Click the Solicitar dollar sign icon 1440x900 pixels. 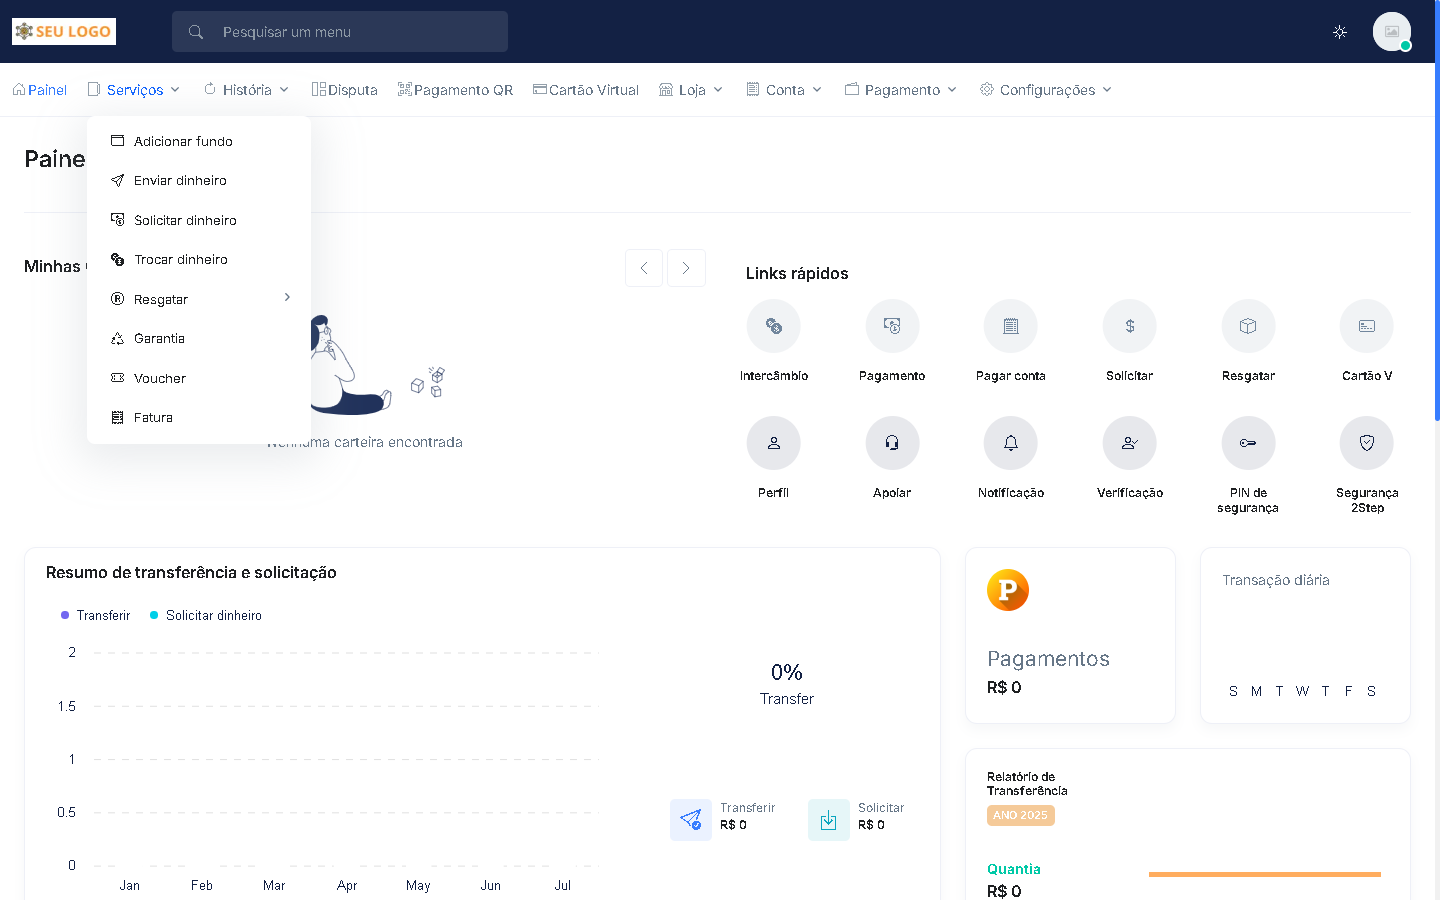click(x=1129, y=326)
